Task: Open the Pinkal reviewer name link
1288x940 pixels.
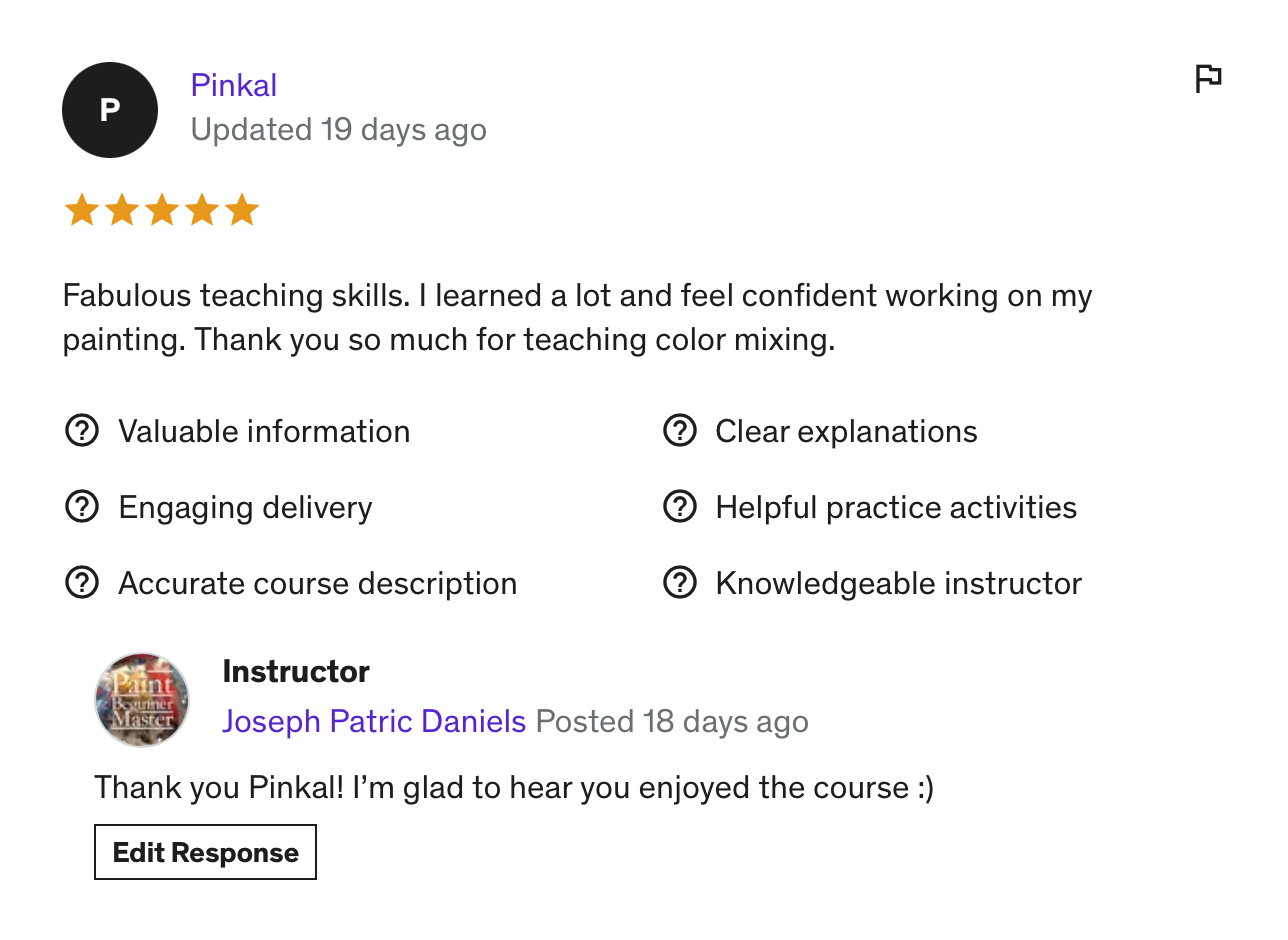Action: tap(233, 85)
